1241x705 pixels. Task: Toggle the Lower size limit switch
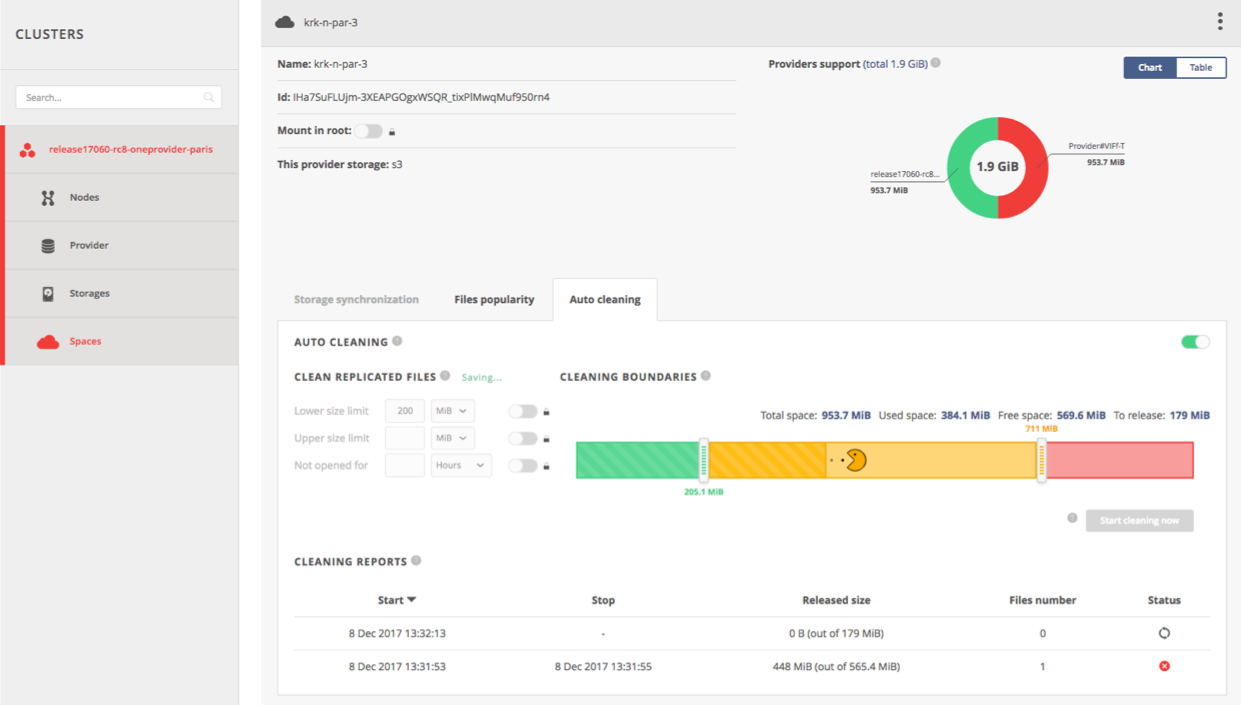522,411
